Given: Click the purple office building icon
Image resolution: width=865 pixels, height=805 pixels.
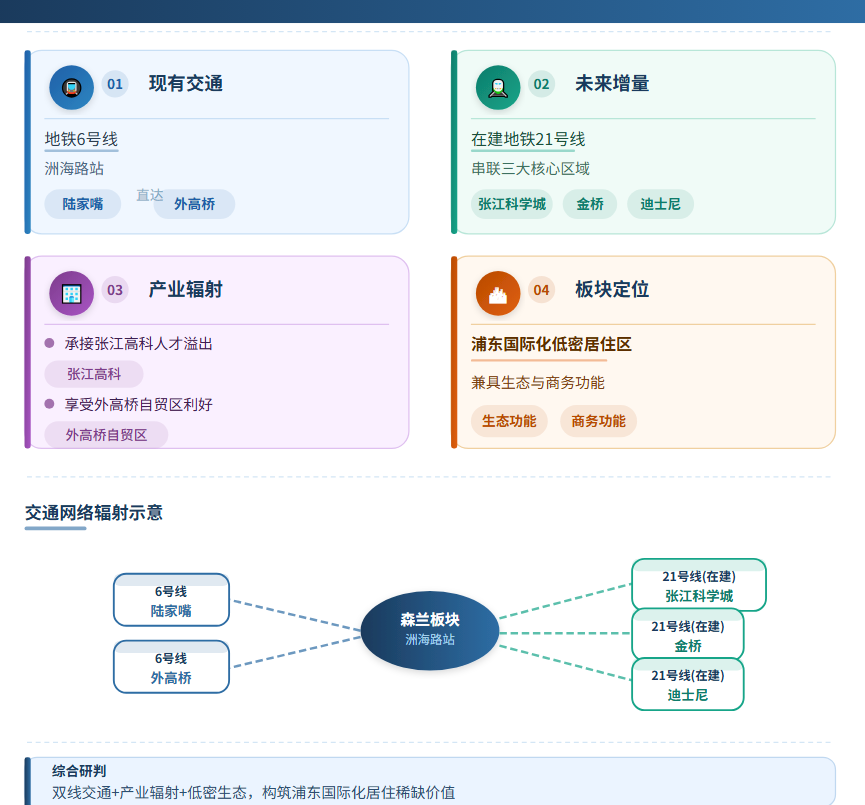Looking at the screenshot, I should coord(72,294).
